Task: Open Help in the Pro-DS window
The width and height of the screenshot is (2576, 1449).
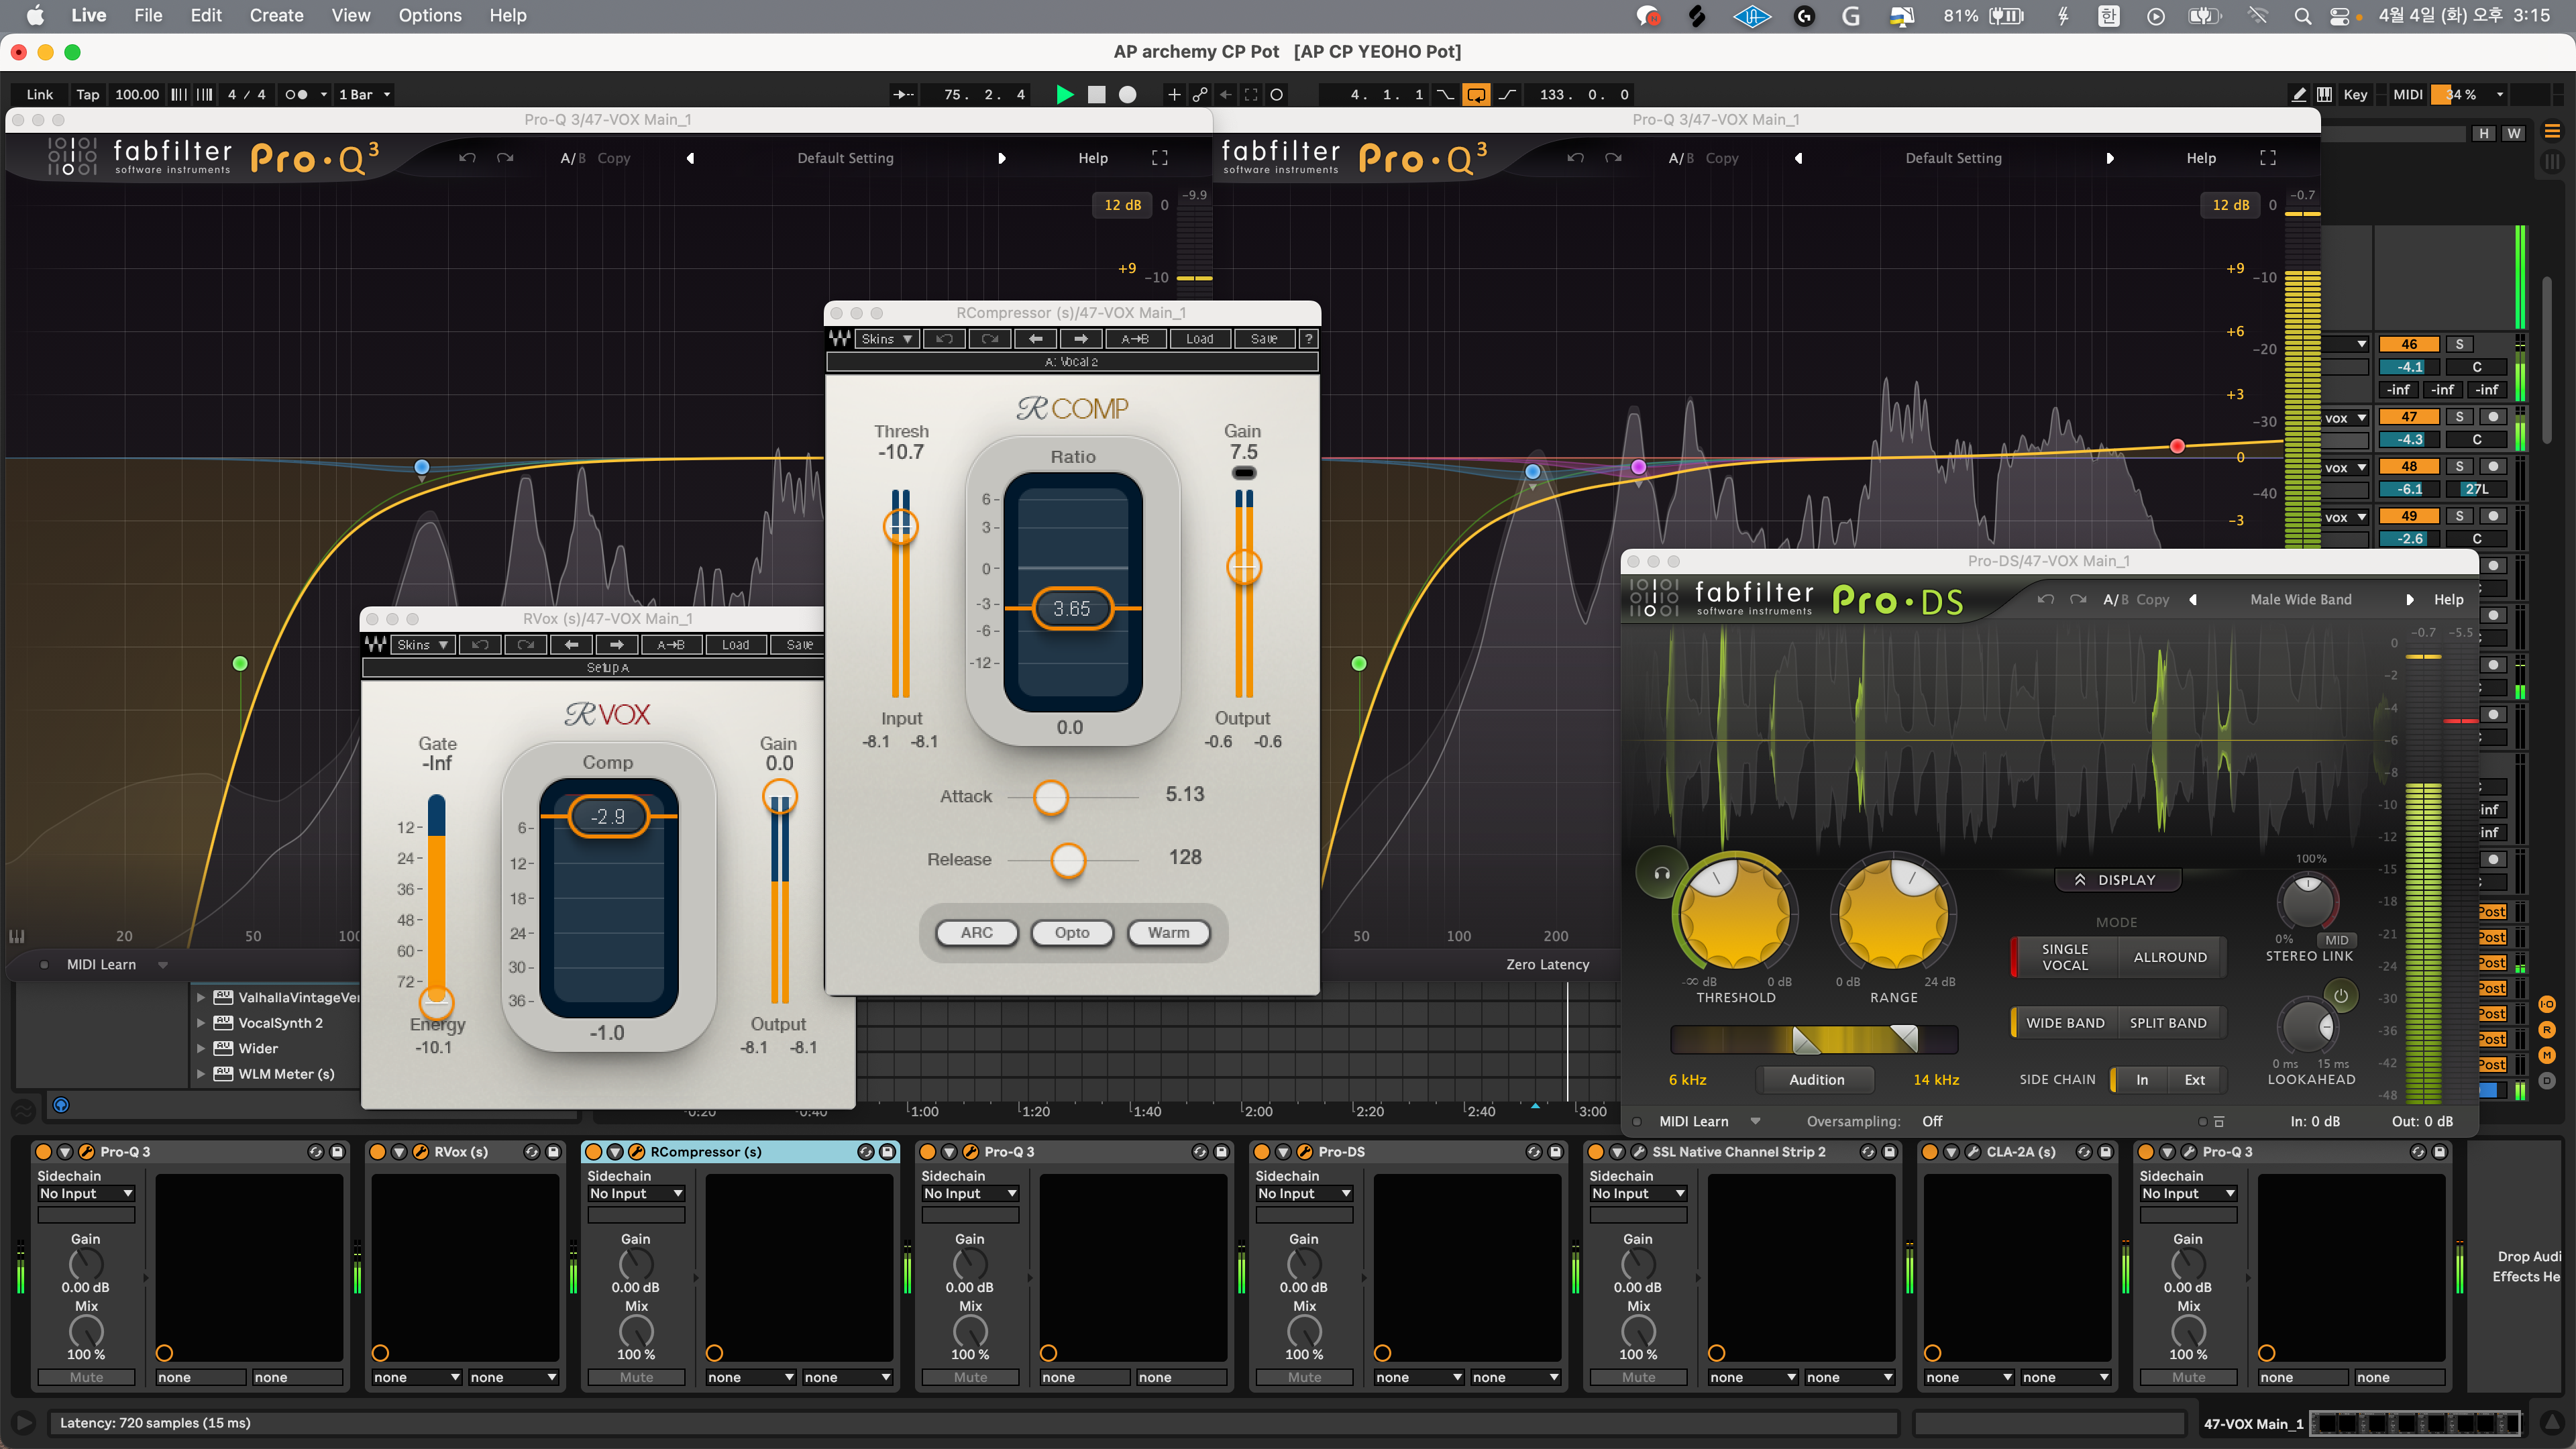Action: (x=2448, y=599)
